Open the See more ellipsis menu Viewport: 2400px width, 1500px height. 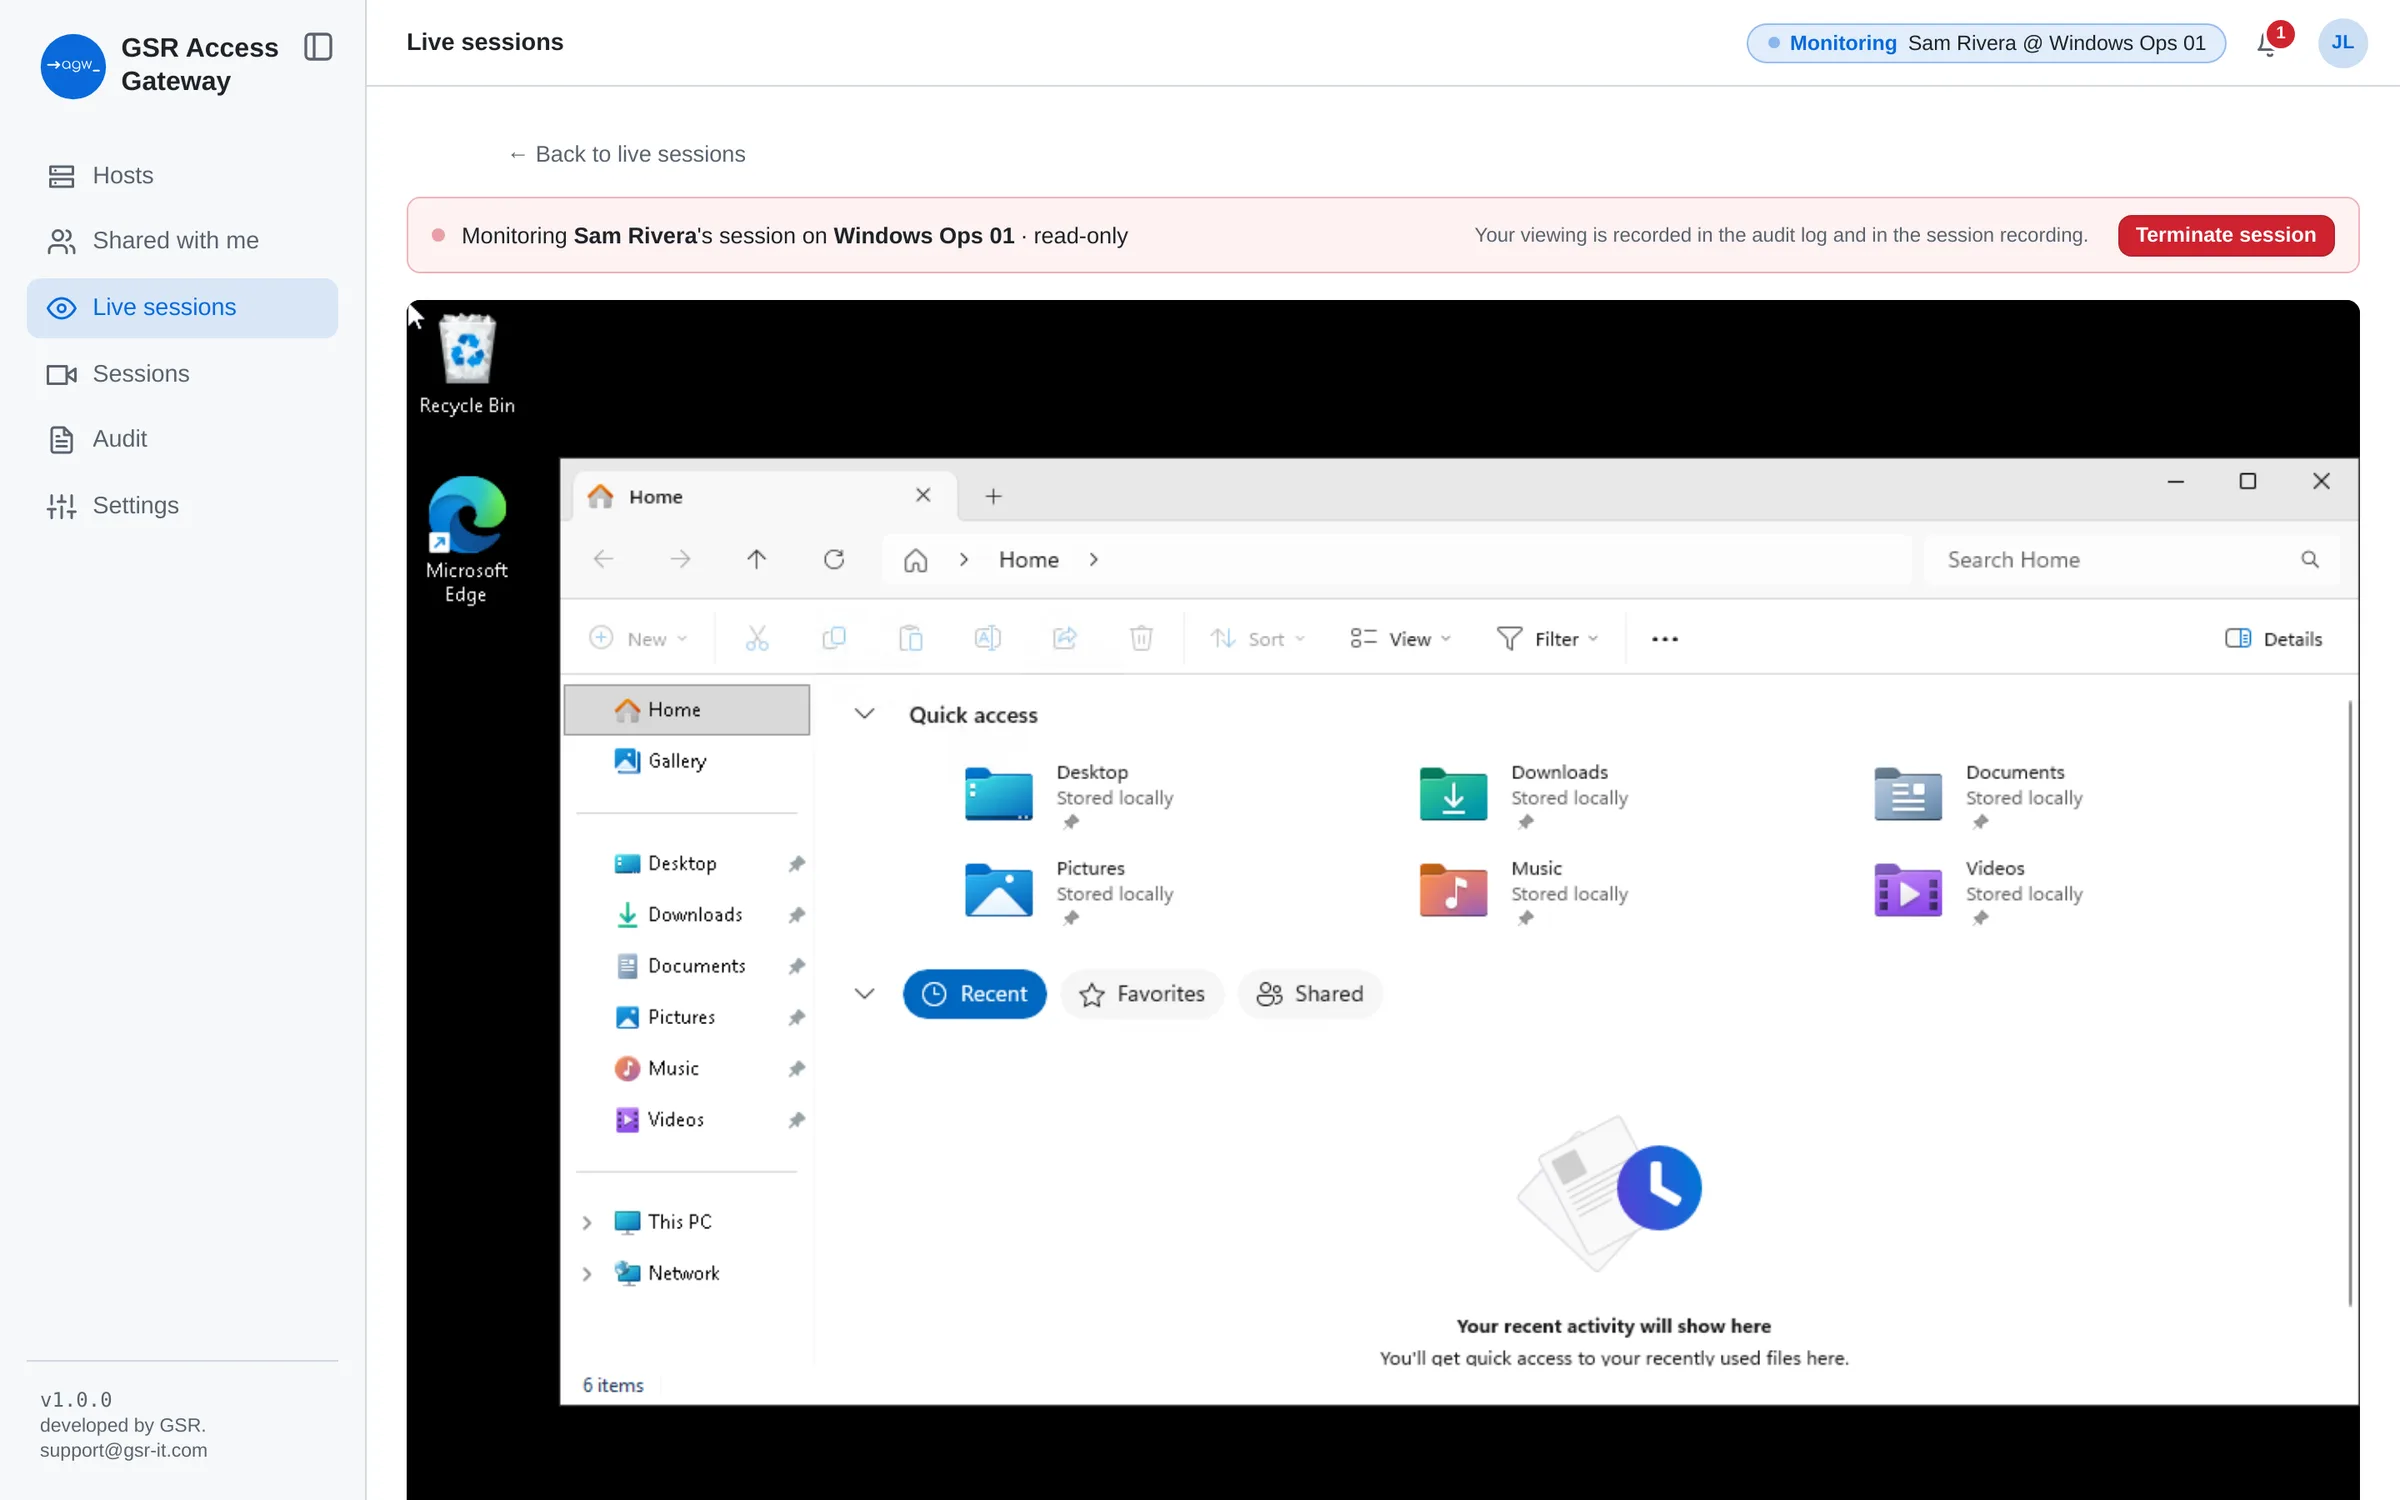[x=1665, y=639]
